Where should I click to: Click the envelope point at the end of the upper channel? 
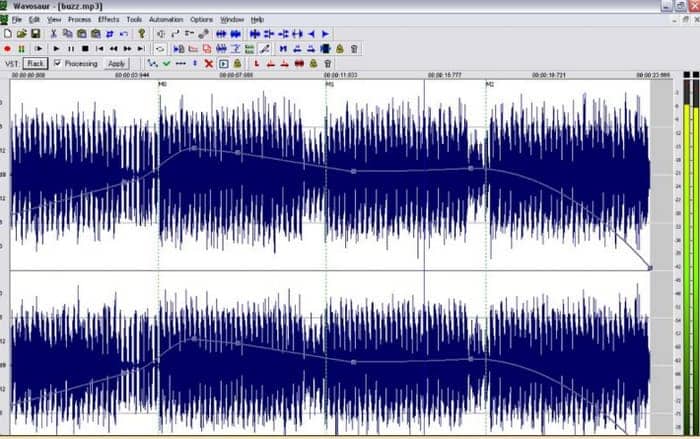pyautogui.click(x=649, y=267)
